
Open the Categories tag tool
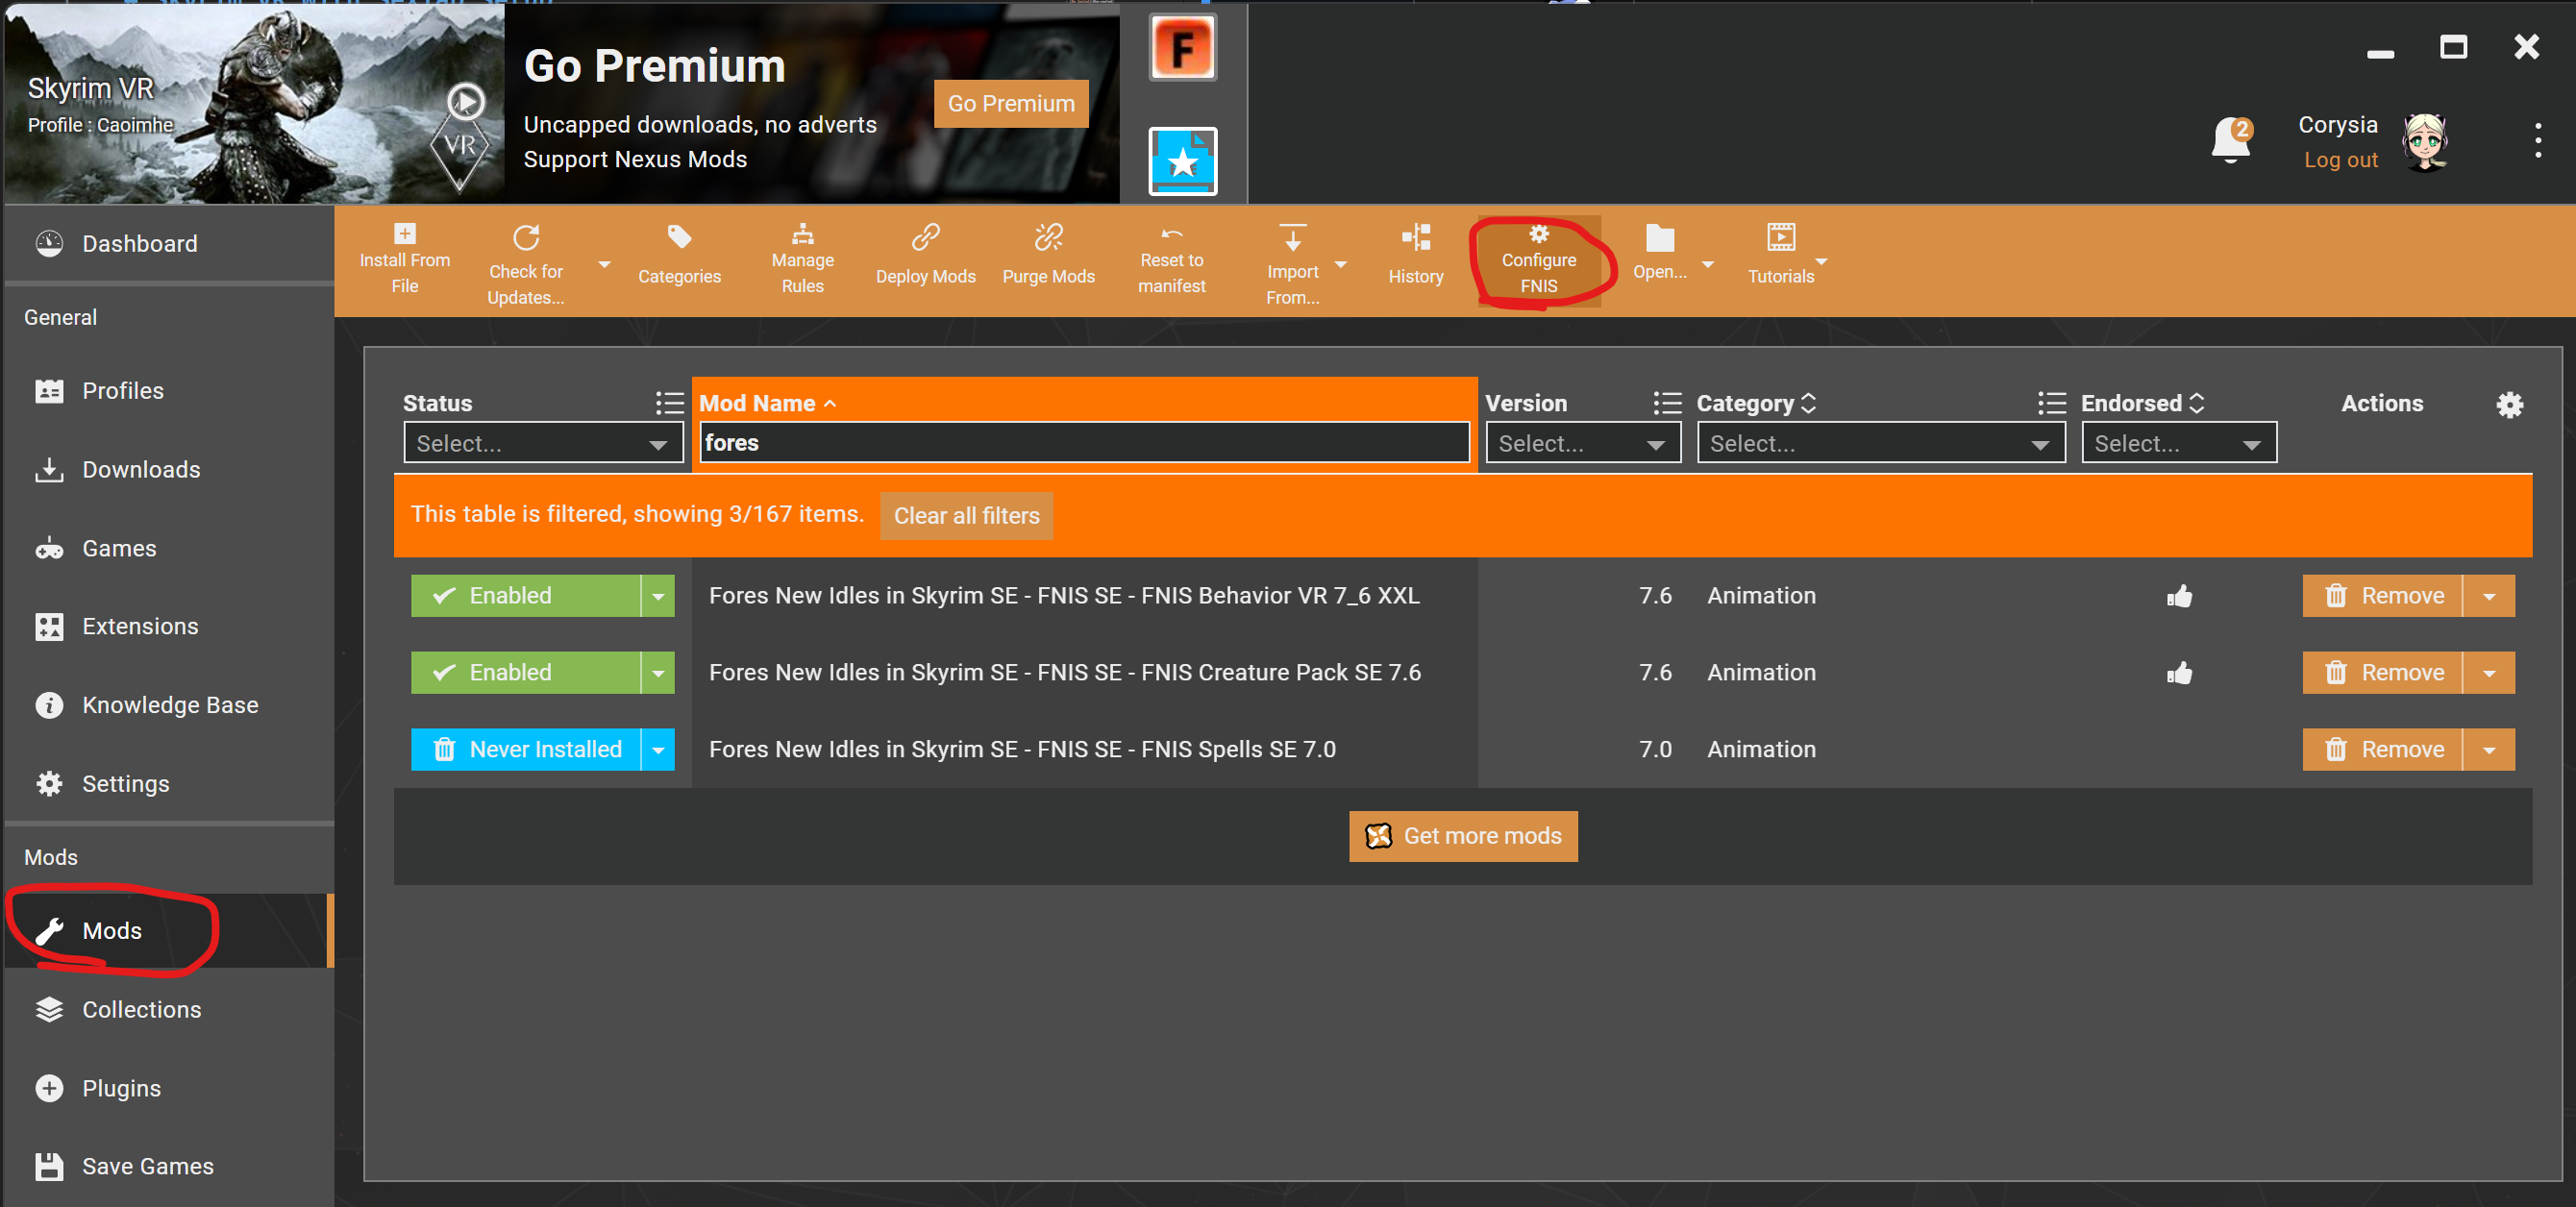tap(679, 238)
